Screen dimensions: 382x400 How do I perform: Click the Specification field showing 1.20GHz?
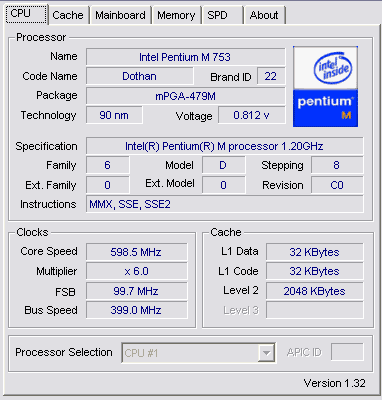click(x=224, y=146)
